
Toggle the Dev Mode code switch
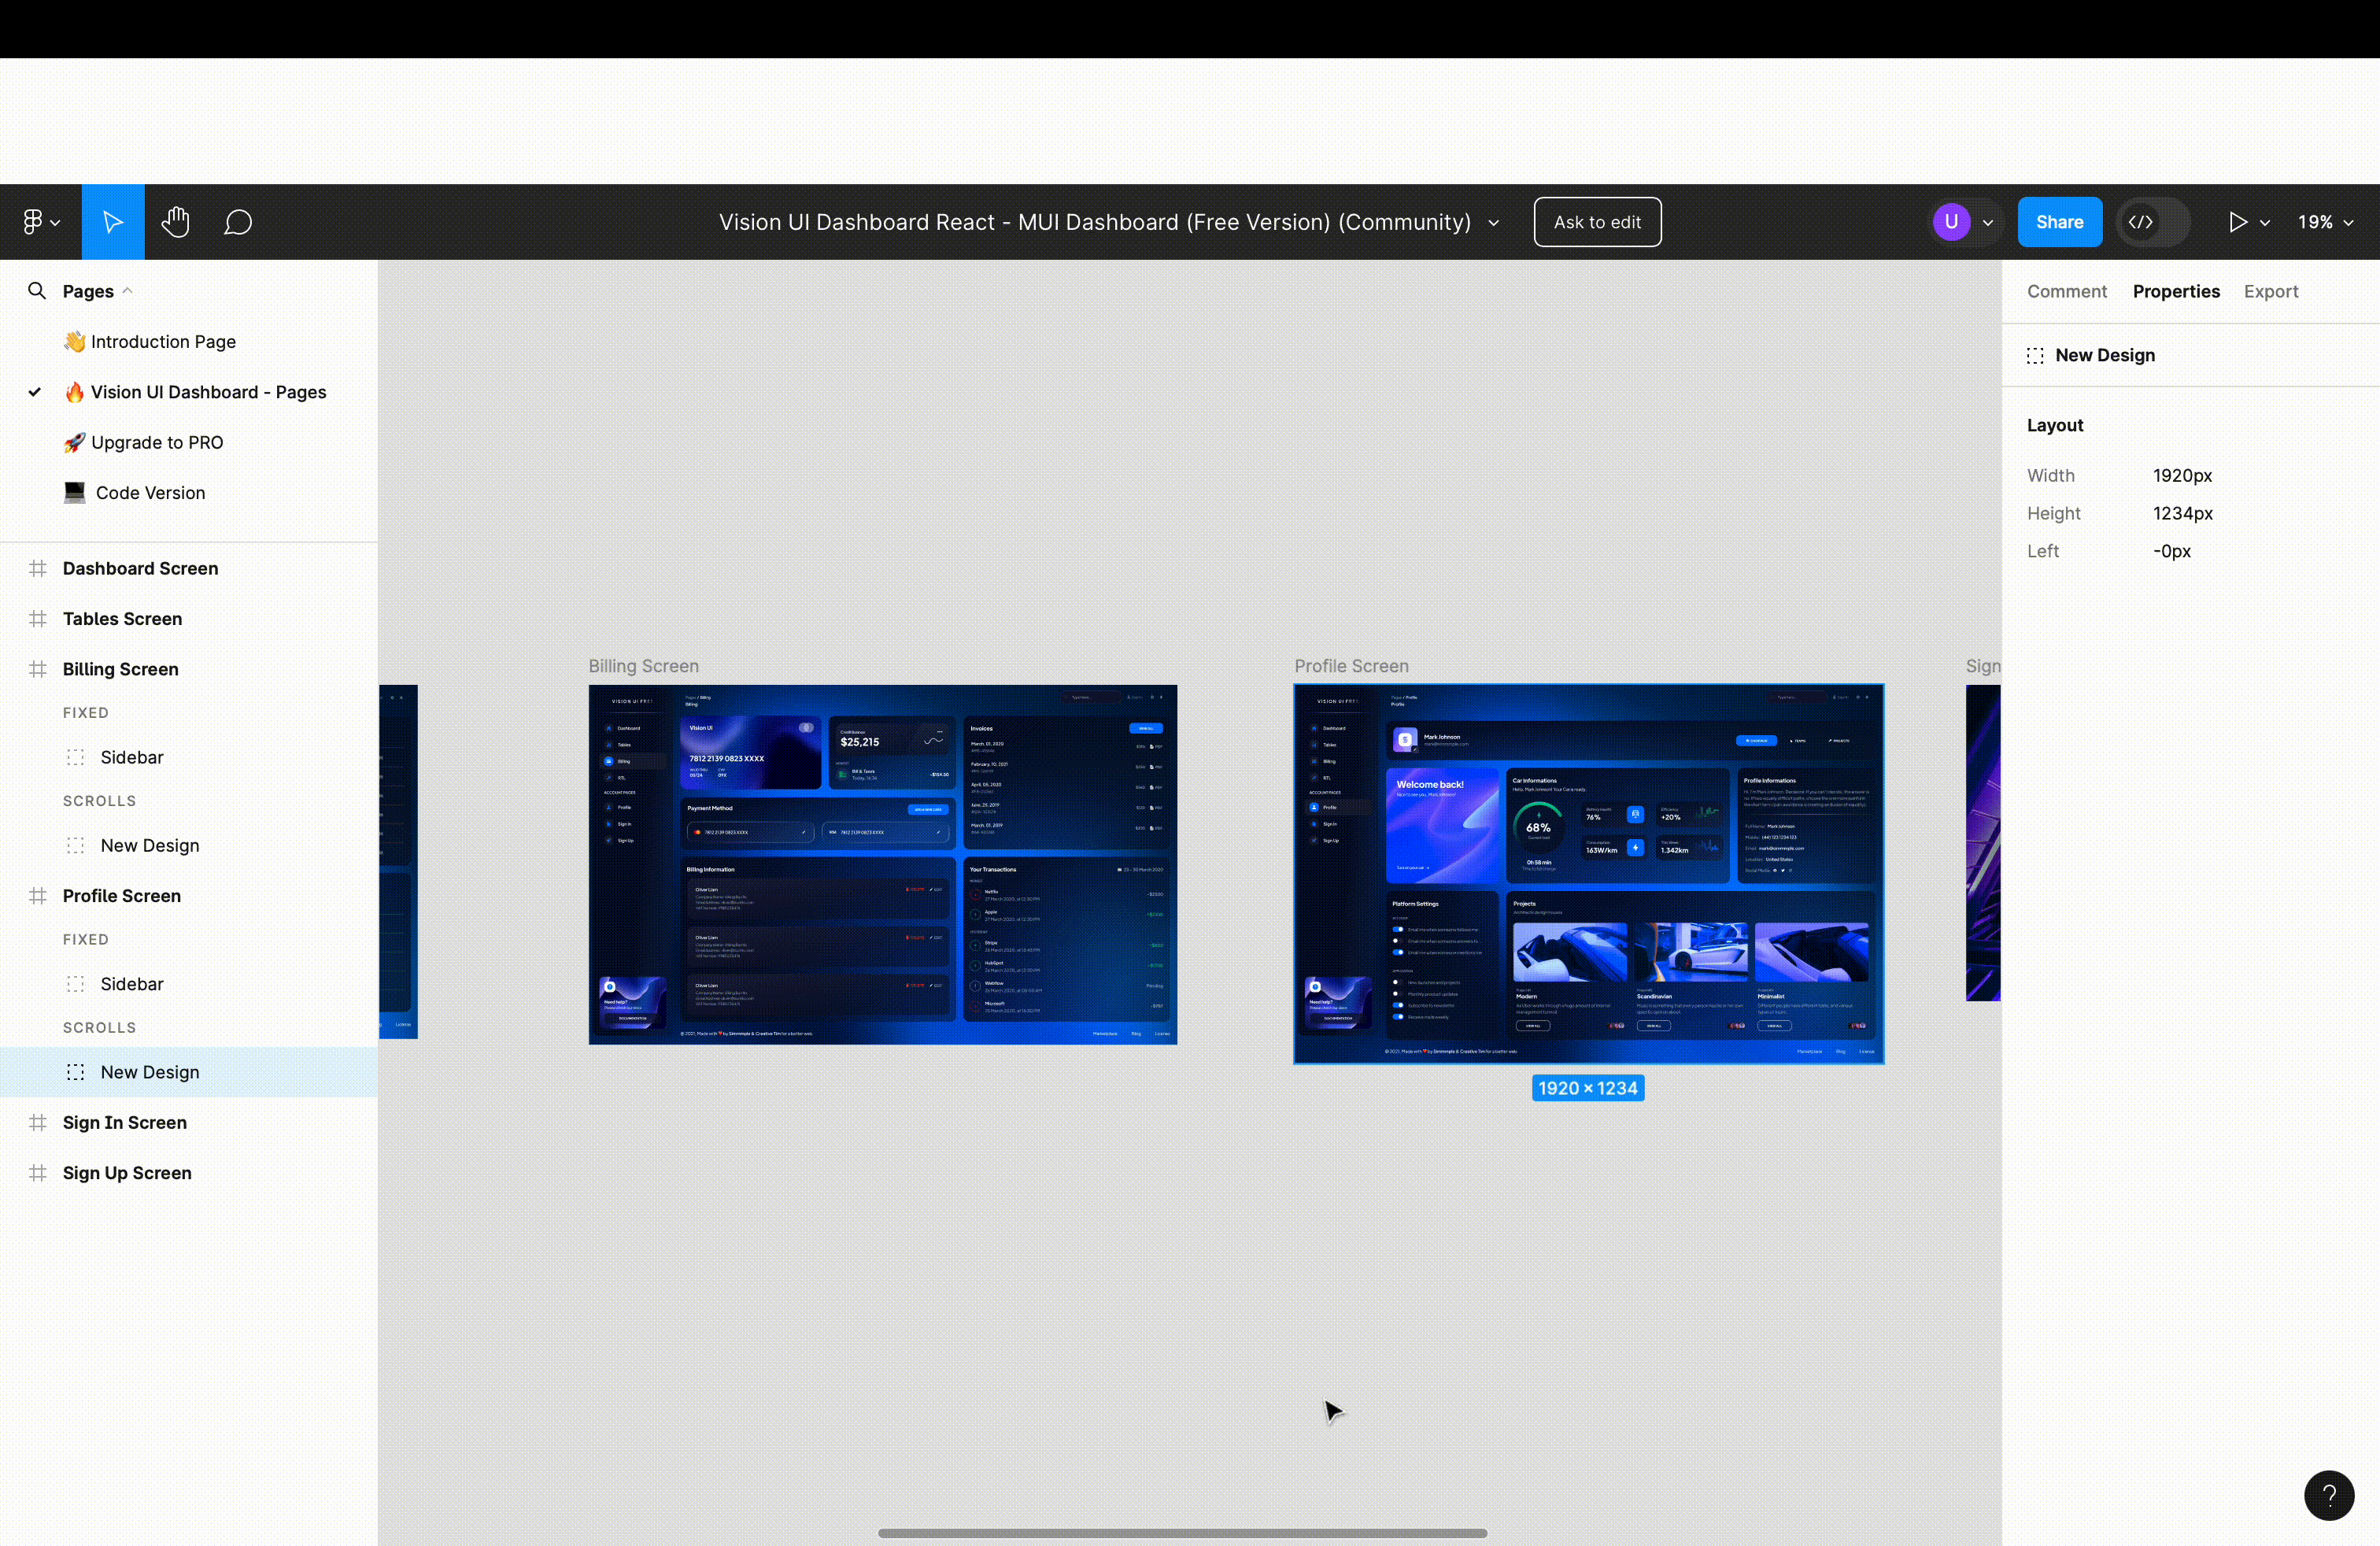click(2152, 222)
